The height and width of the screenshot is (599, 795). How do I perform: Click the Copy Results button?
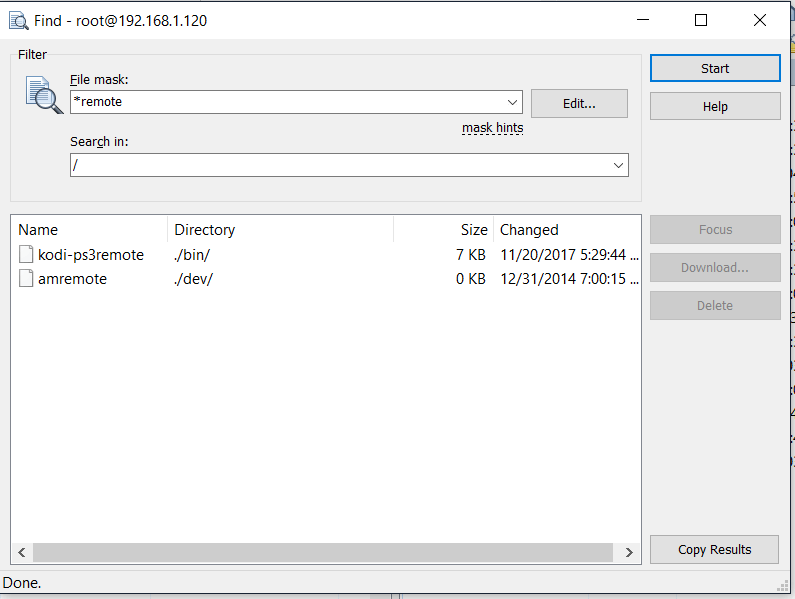[714, 549]
